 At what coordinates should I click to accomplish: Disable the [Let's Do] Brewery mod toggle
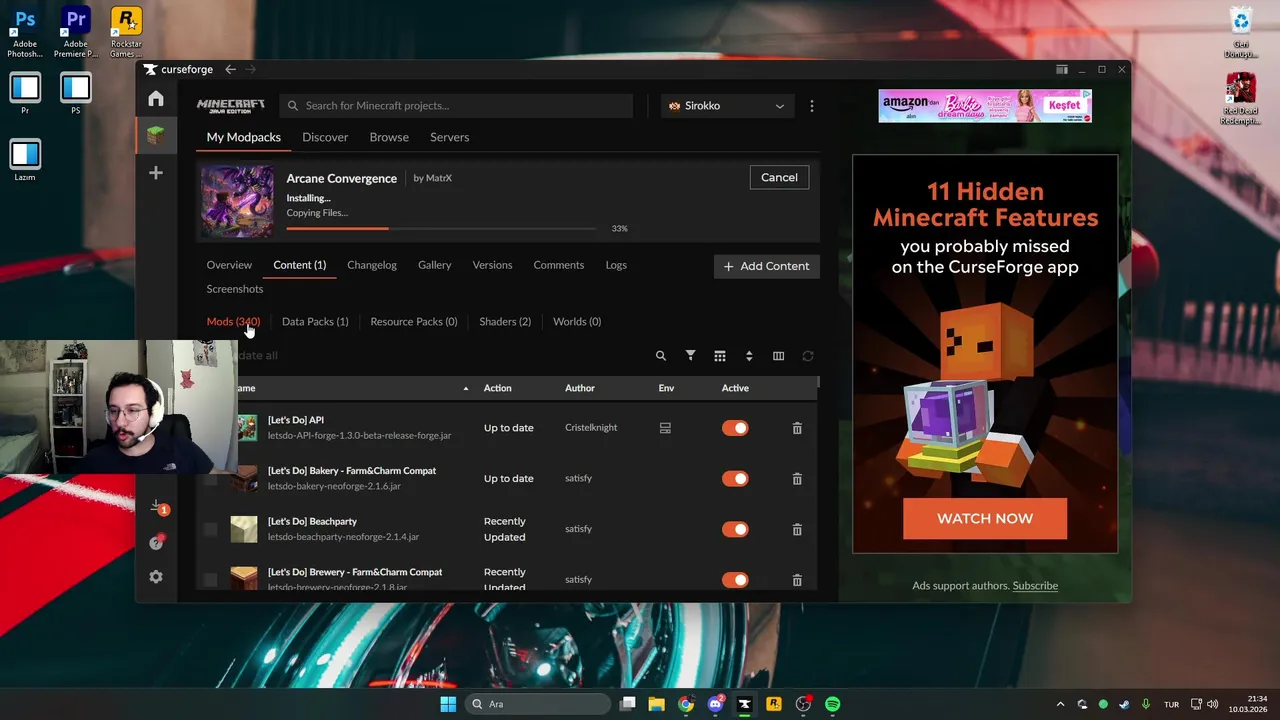tap(735, 580)
